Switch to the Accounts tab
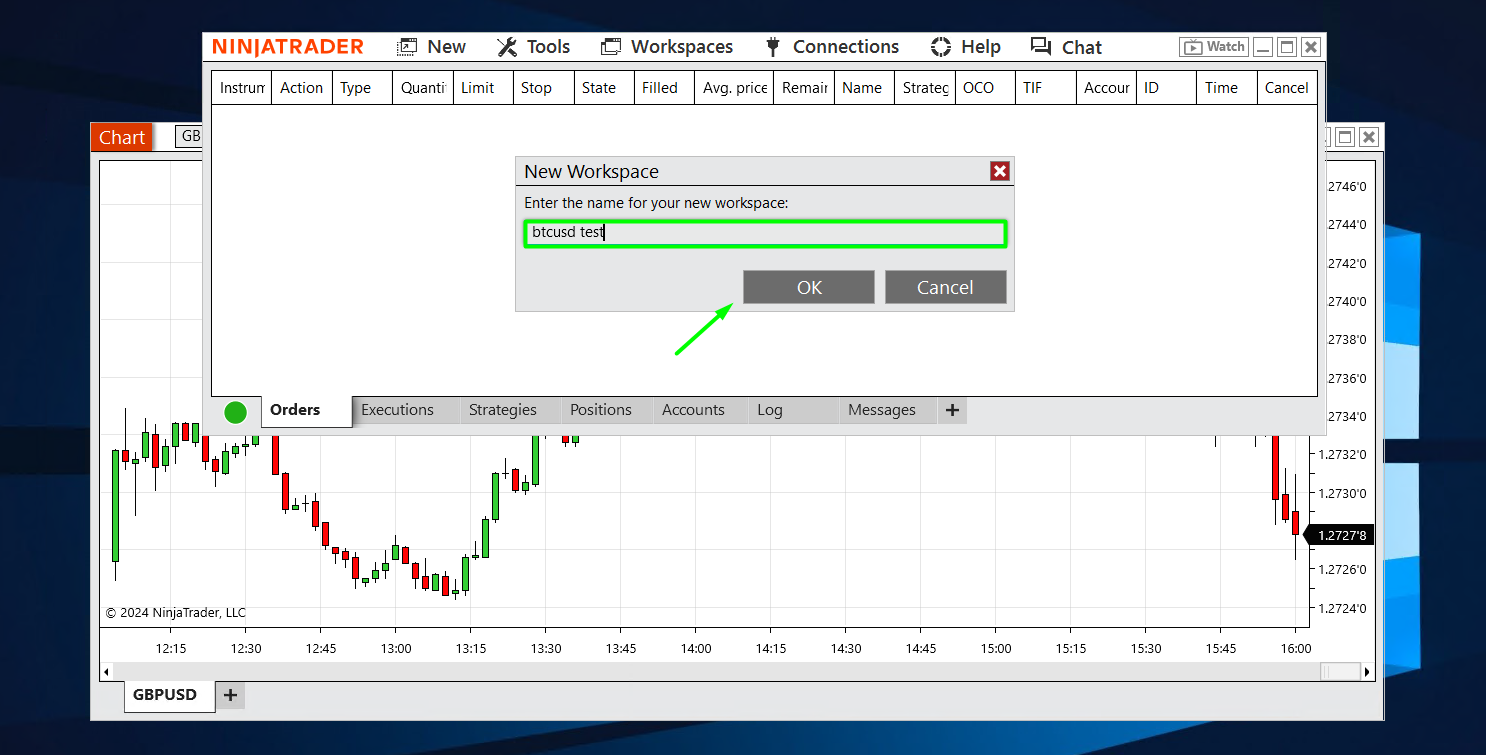This screenshot has height=755, width=1486. (693, 410)
